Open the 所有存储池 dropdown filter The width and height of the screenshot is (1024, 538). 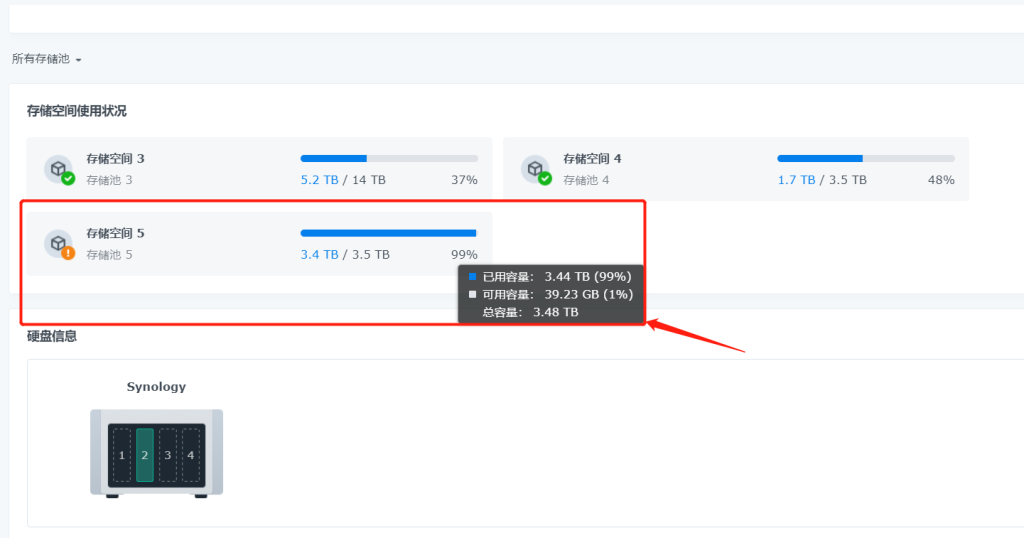[x=46, y=59]
